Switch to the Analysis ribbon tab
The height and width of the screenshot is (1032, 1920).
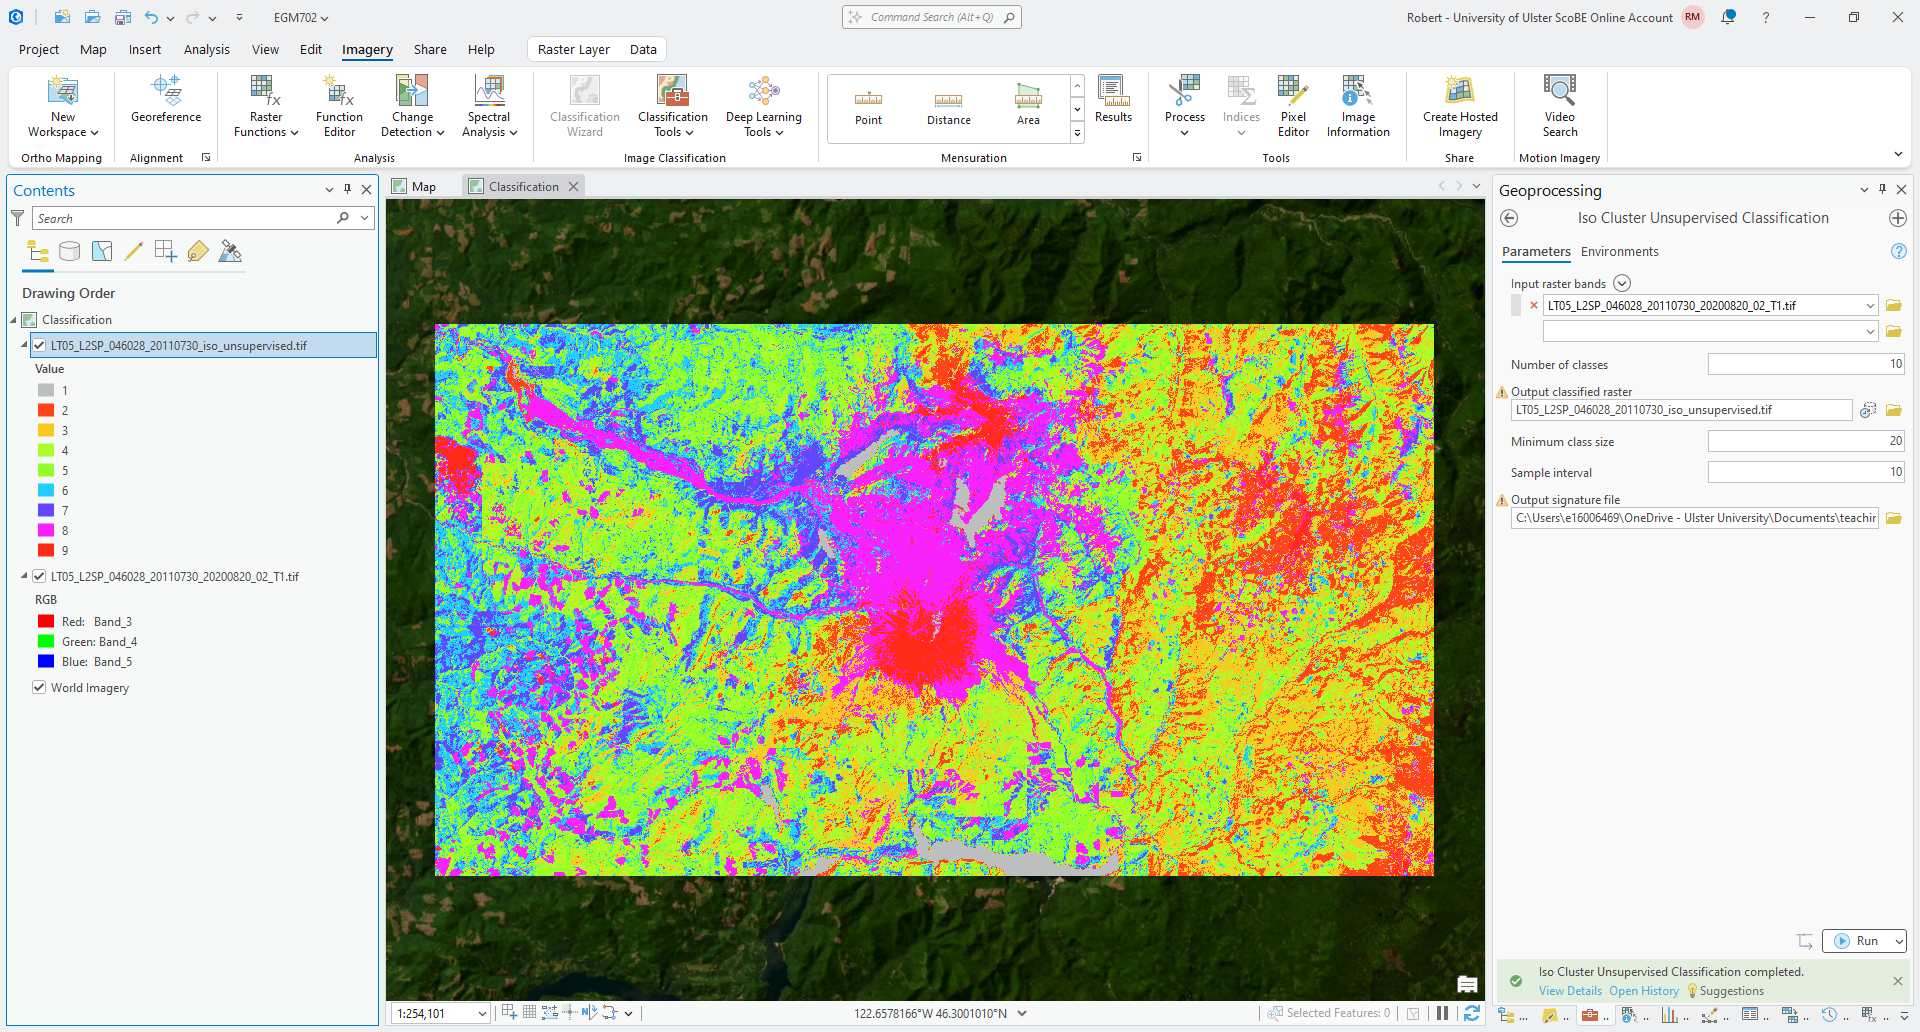pos(206,49)
